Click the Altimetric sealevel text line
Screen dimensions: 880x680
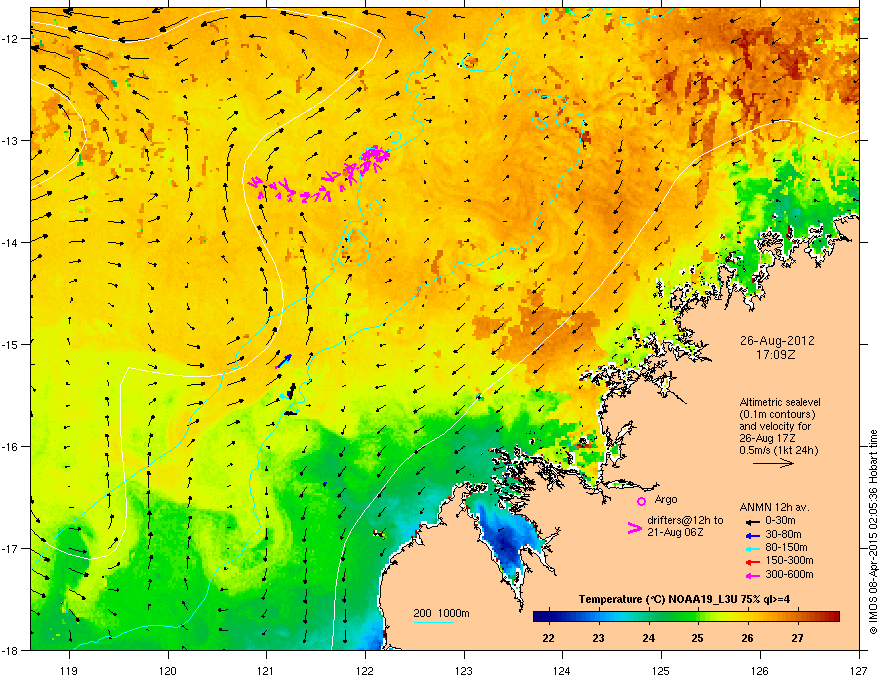pyautogui.click(x=780, y=402)
